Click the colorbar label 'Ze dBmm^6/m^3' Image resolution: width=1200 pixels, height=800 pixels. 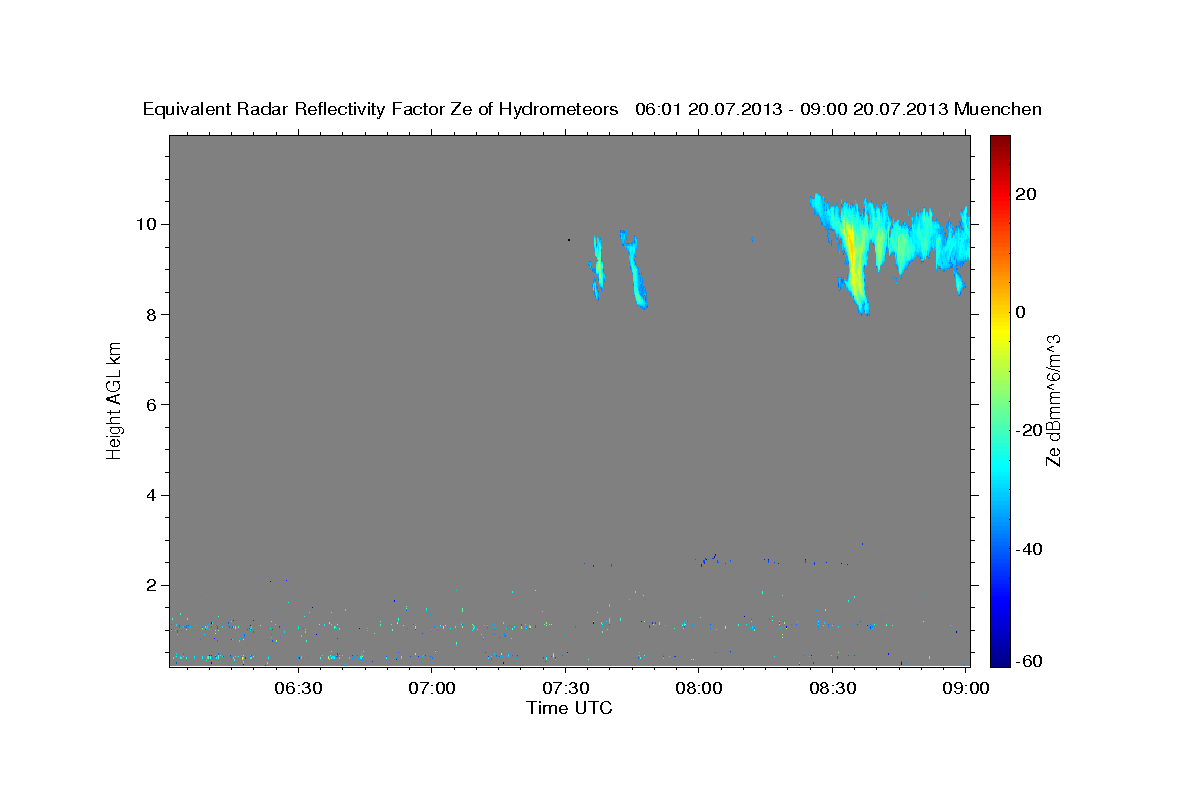coord(1053,401)
